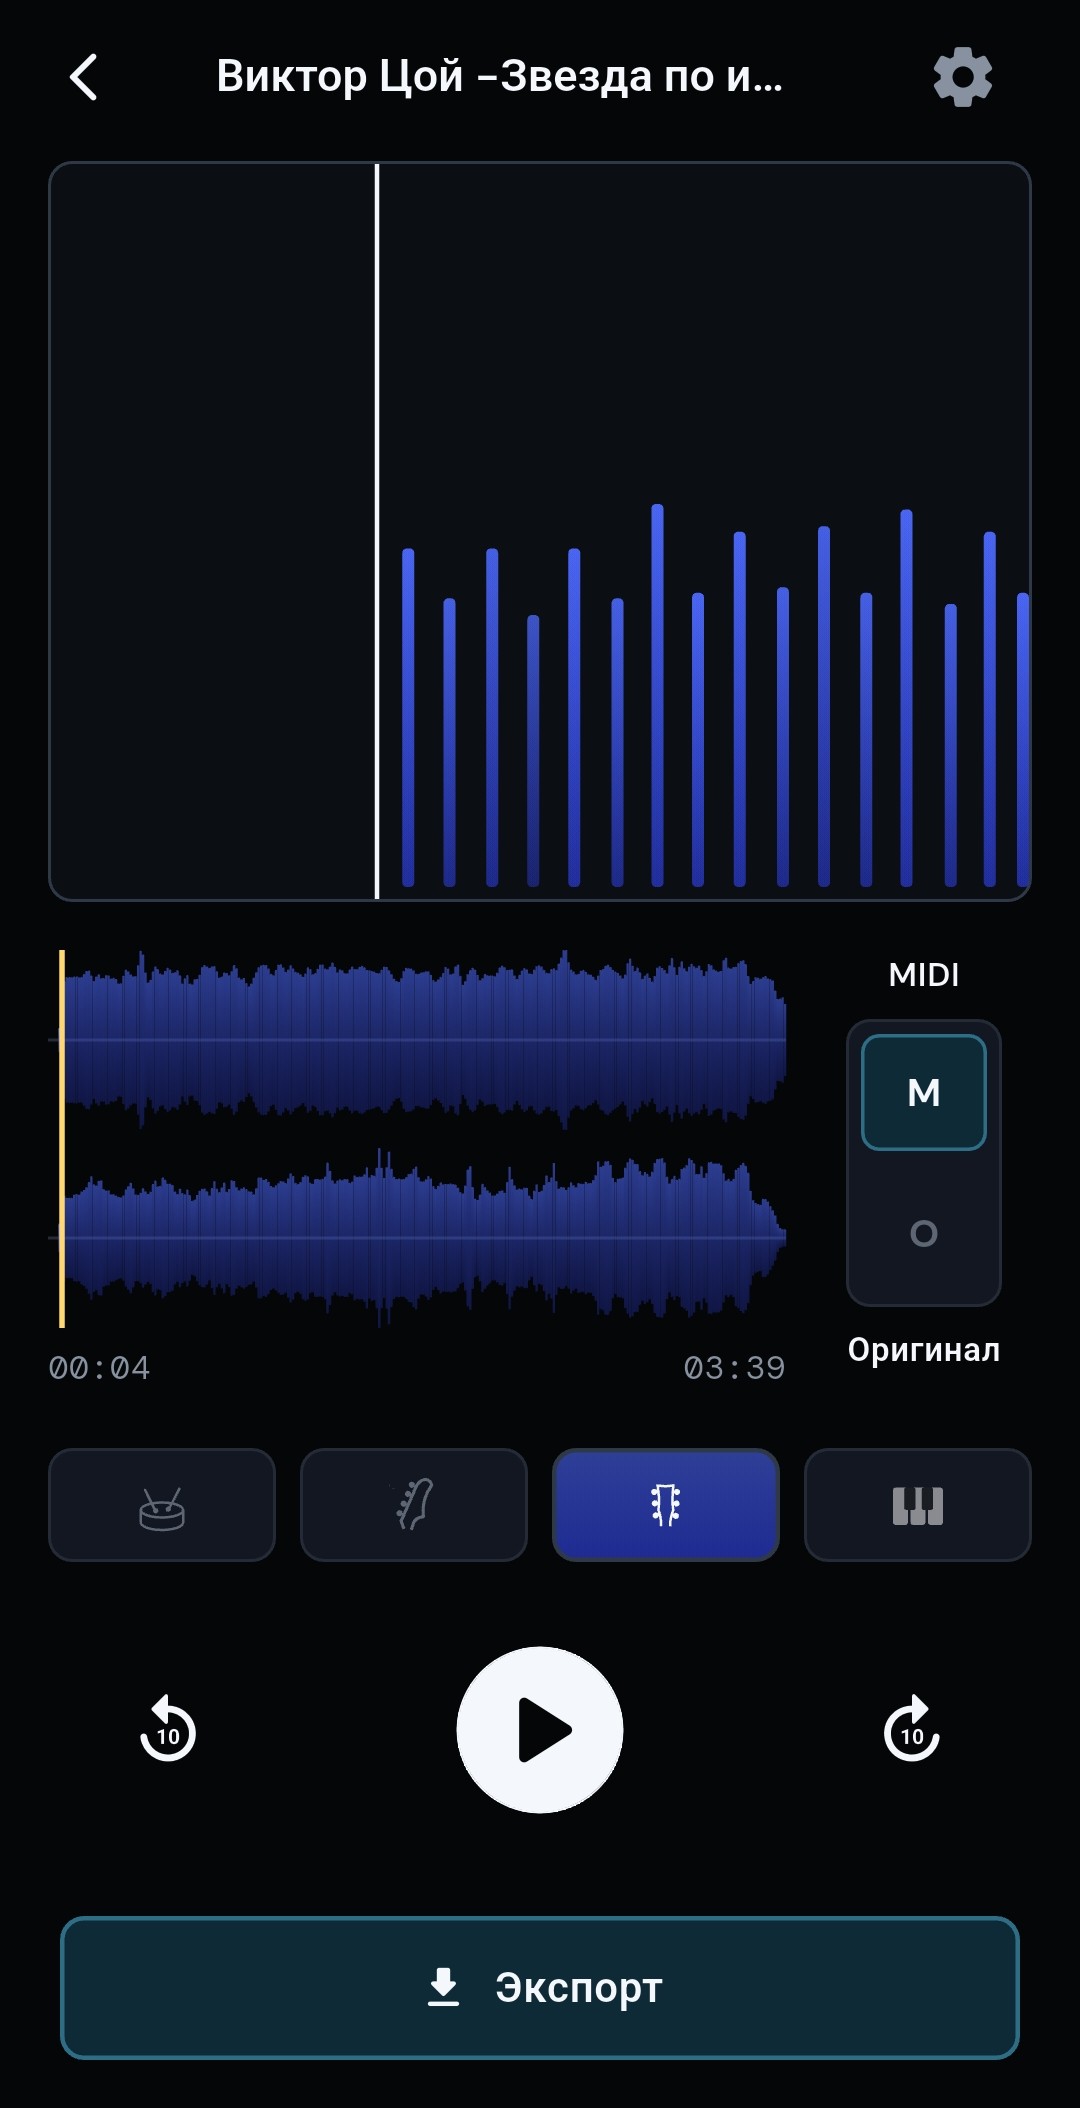Rewind 10 seconds

[x=168, y=1729]
